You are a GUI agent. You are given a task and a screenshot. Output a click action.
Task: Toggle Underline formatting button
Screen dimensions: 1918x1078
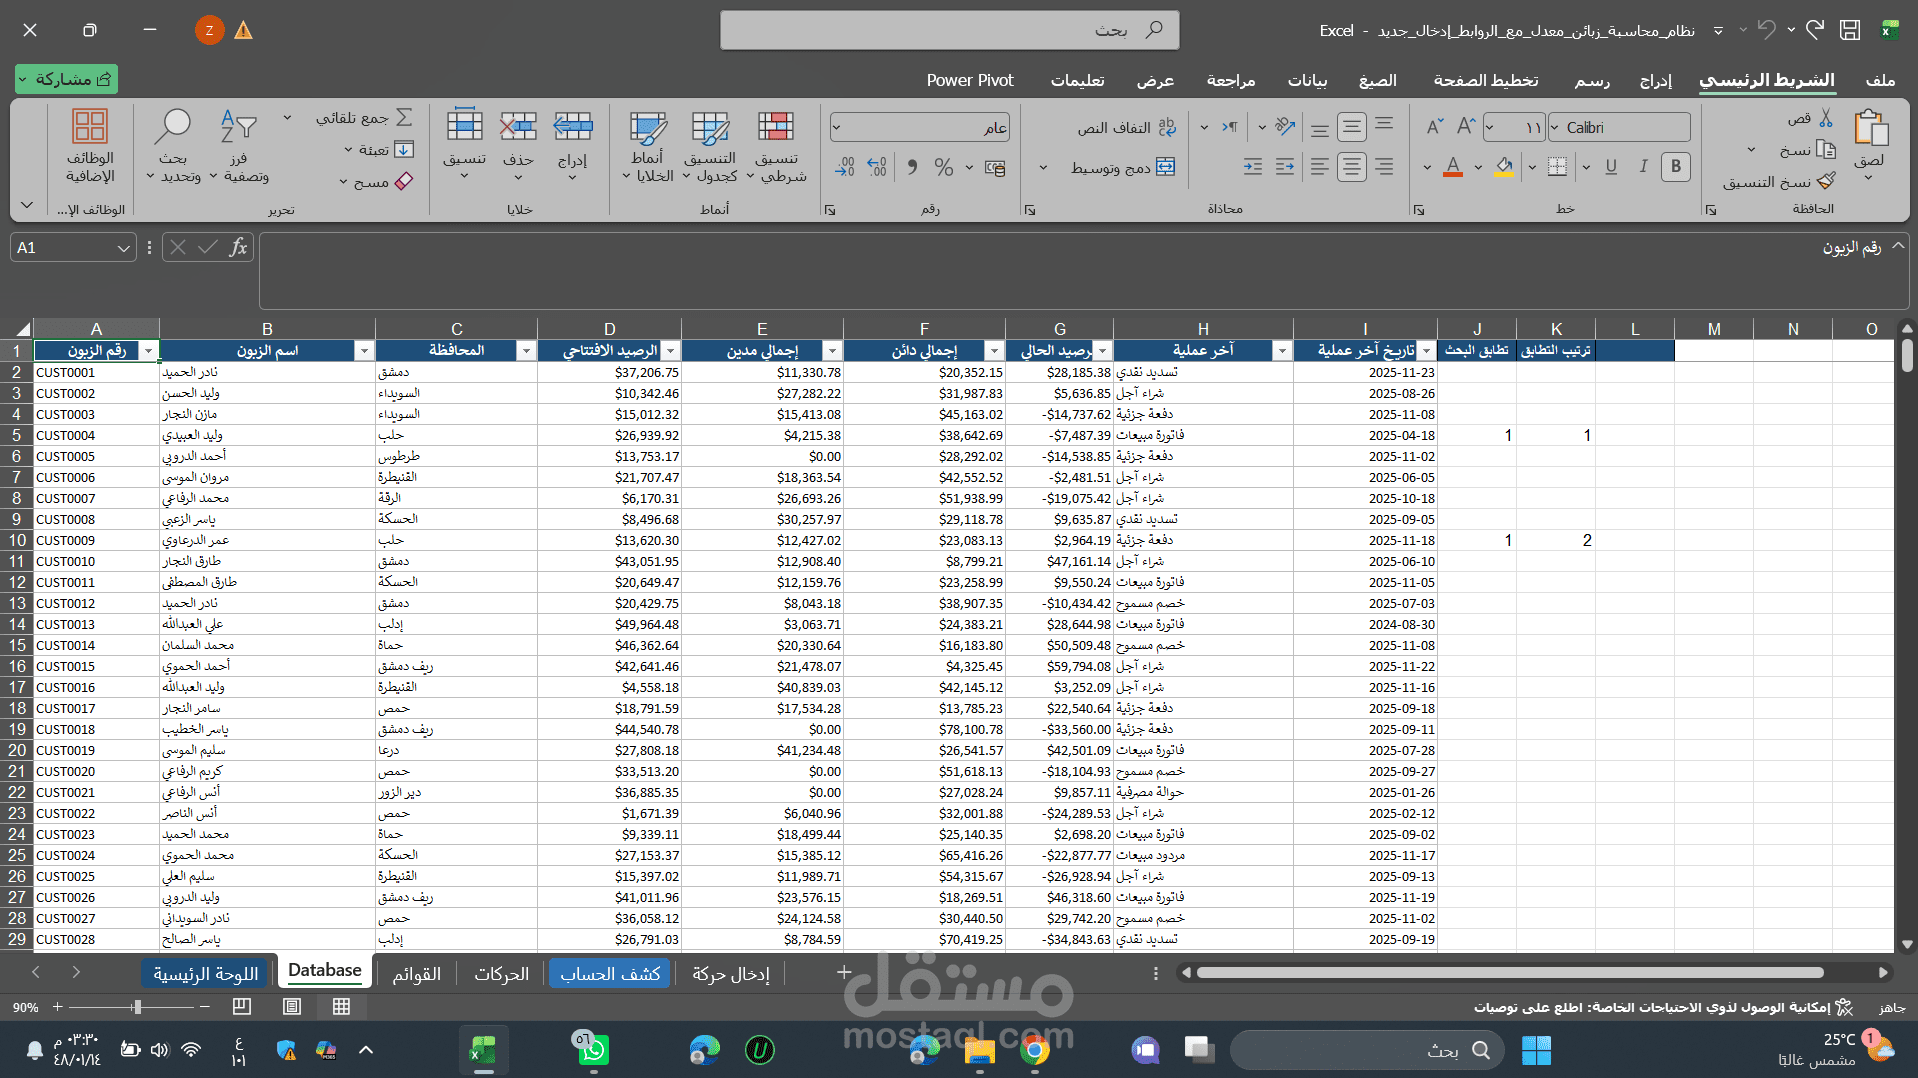1610,167
